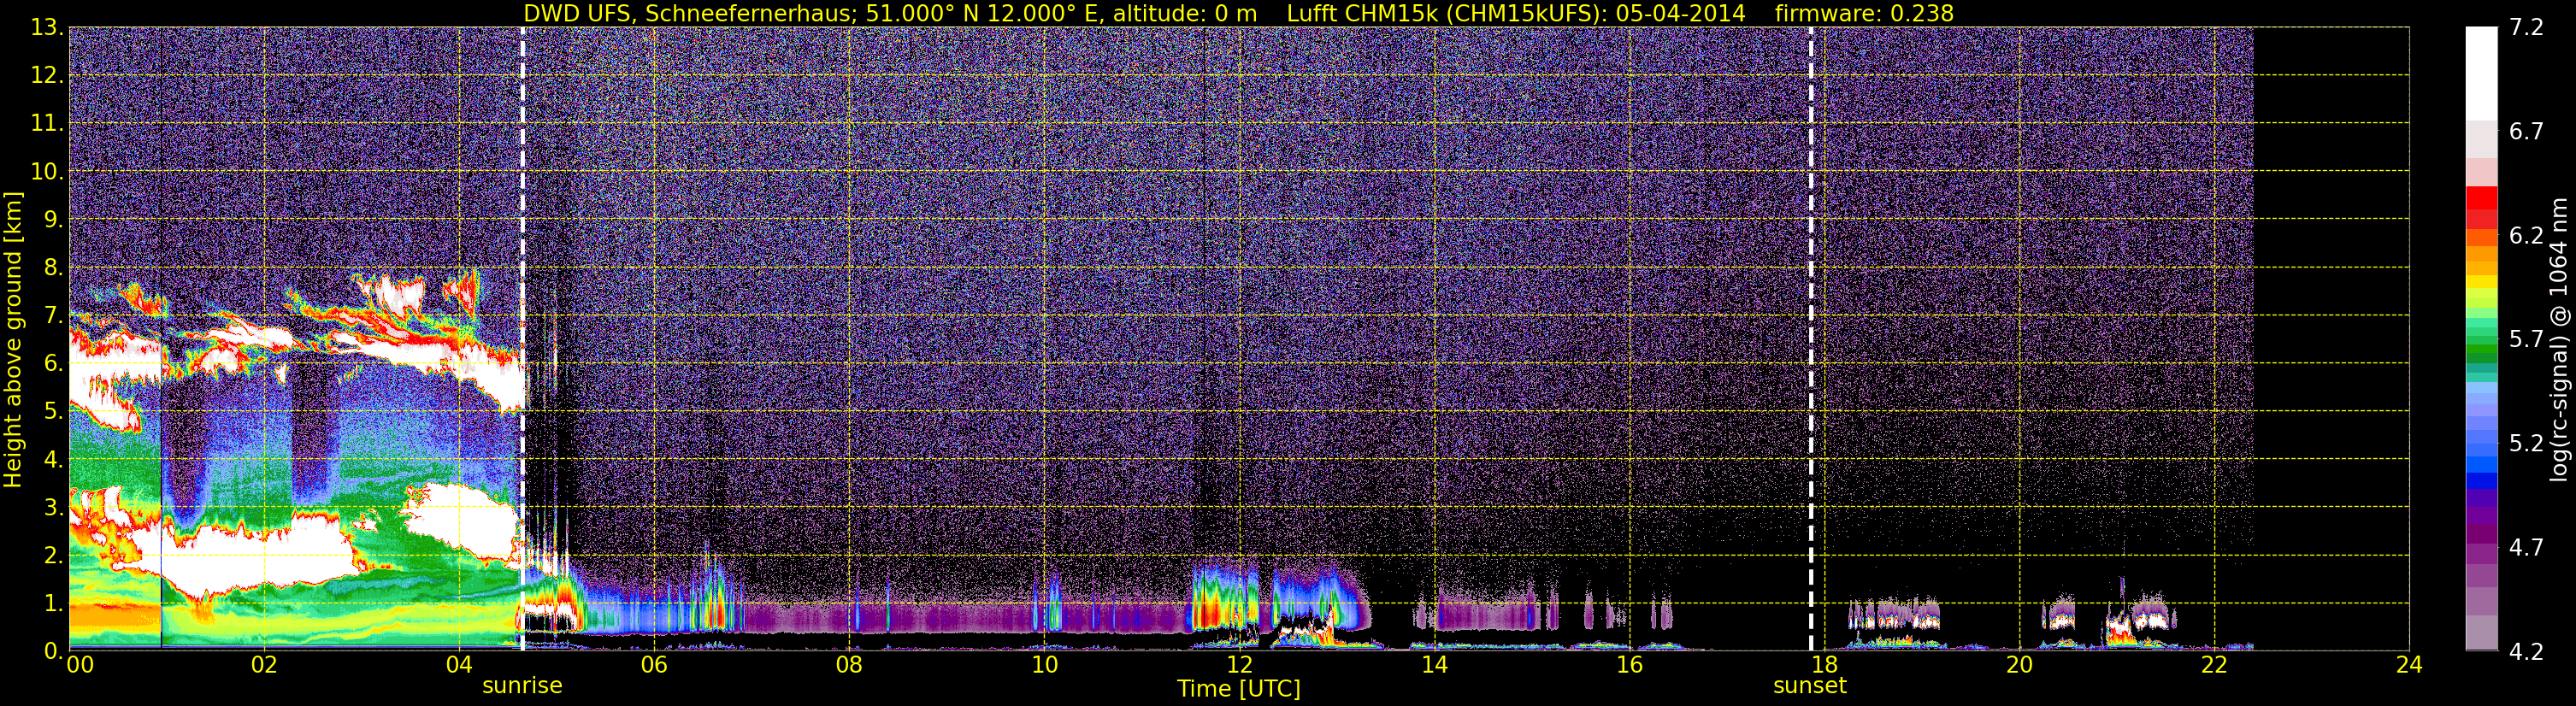Click the colorbar tick value 4.7
This screenshot has width=2576, height=706.
click(2527, 547)
